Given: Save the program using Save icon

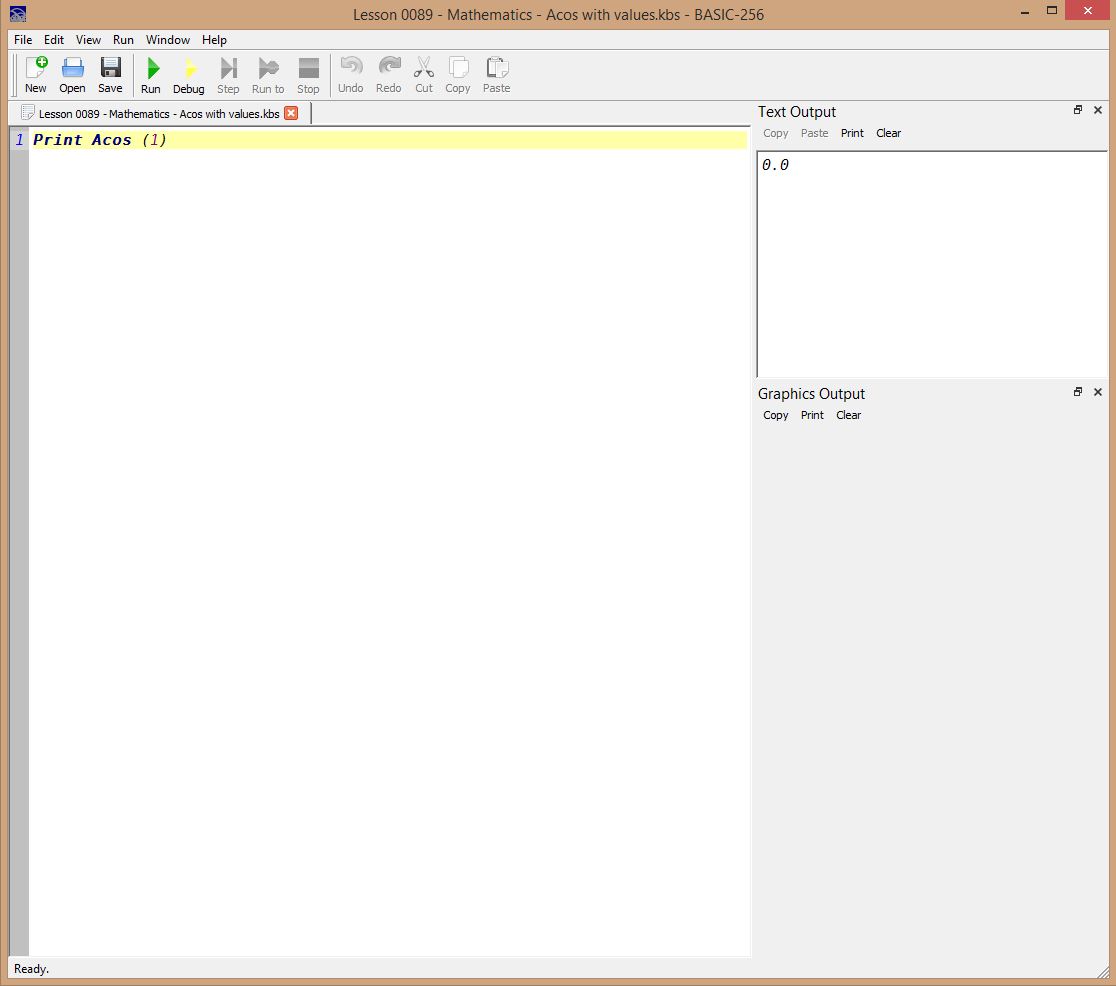Looking at the screenshot, I should [x=110, y=75].
